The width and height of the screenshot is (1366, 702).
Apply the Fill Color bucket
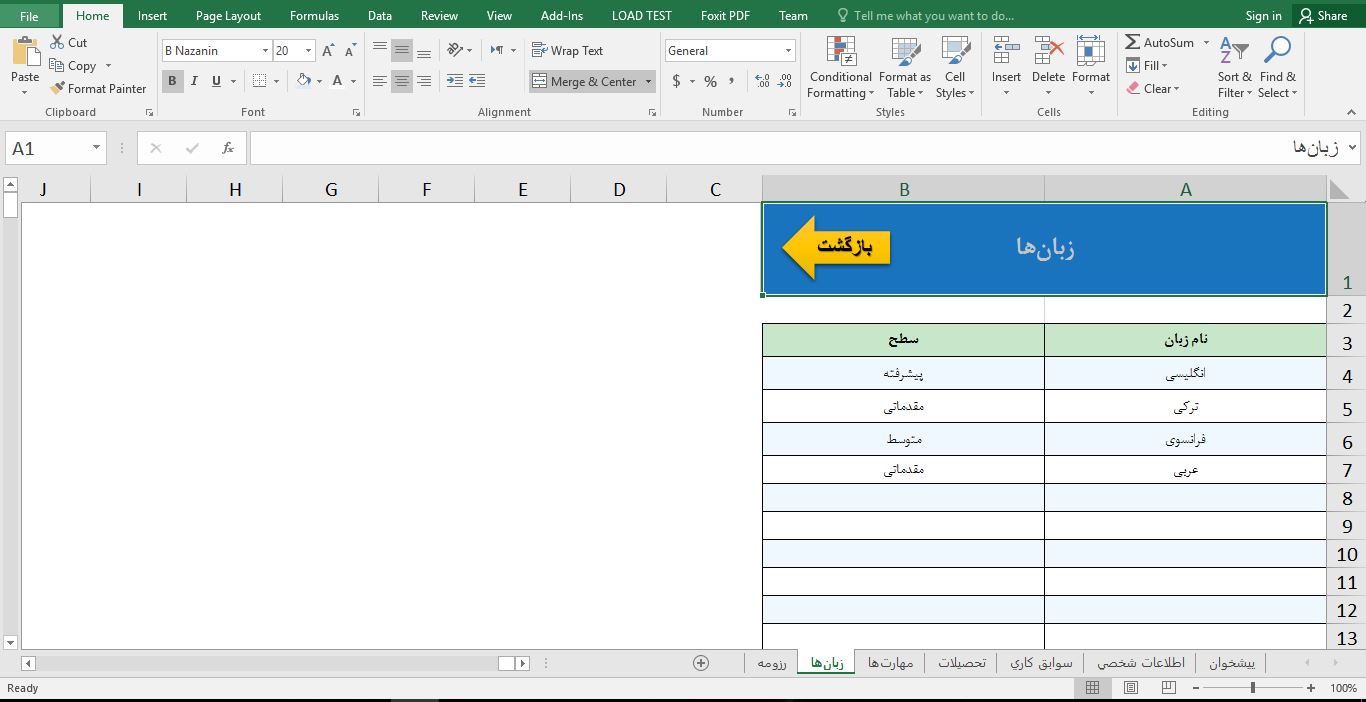coord(303,81)
